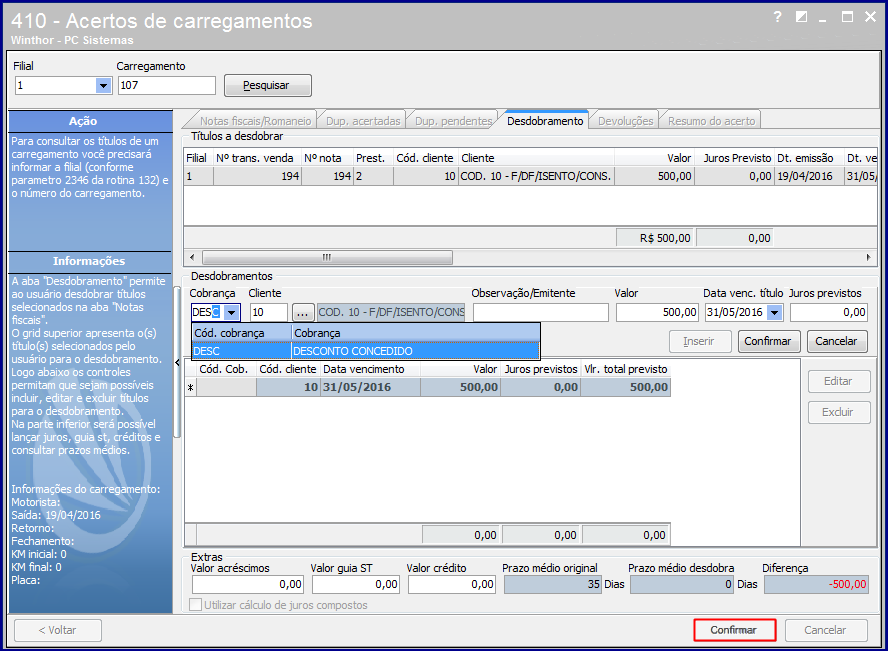
Task: Select the COD. 10 - F/DF/ISENTO/CONS. title row
Action: tap(530, 176)
